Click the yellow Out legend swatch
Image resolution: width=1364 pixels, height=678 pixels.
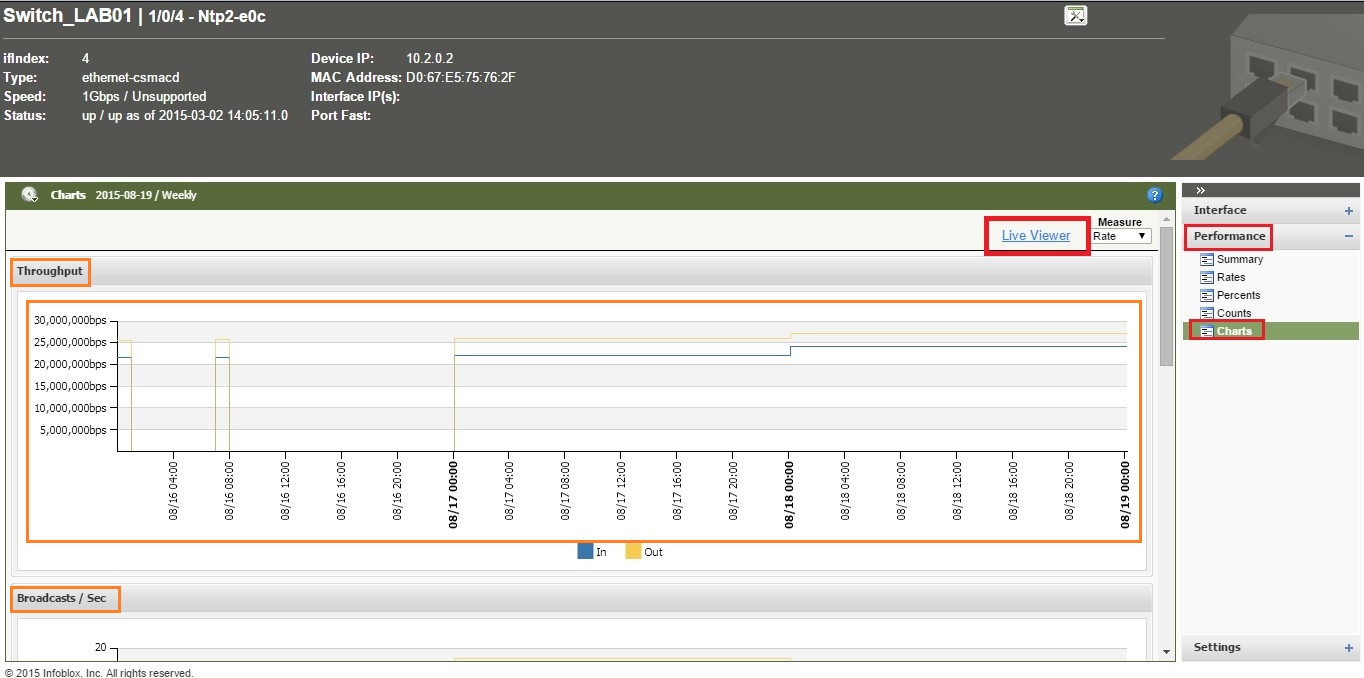pyautogui.click(x=633, y=551)
